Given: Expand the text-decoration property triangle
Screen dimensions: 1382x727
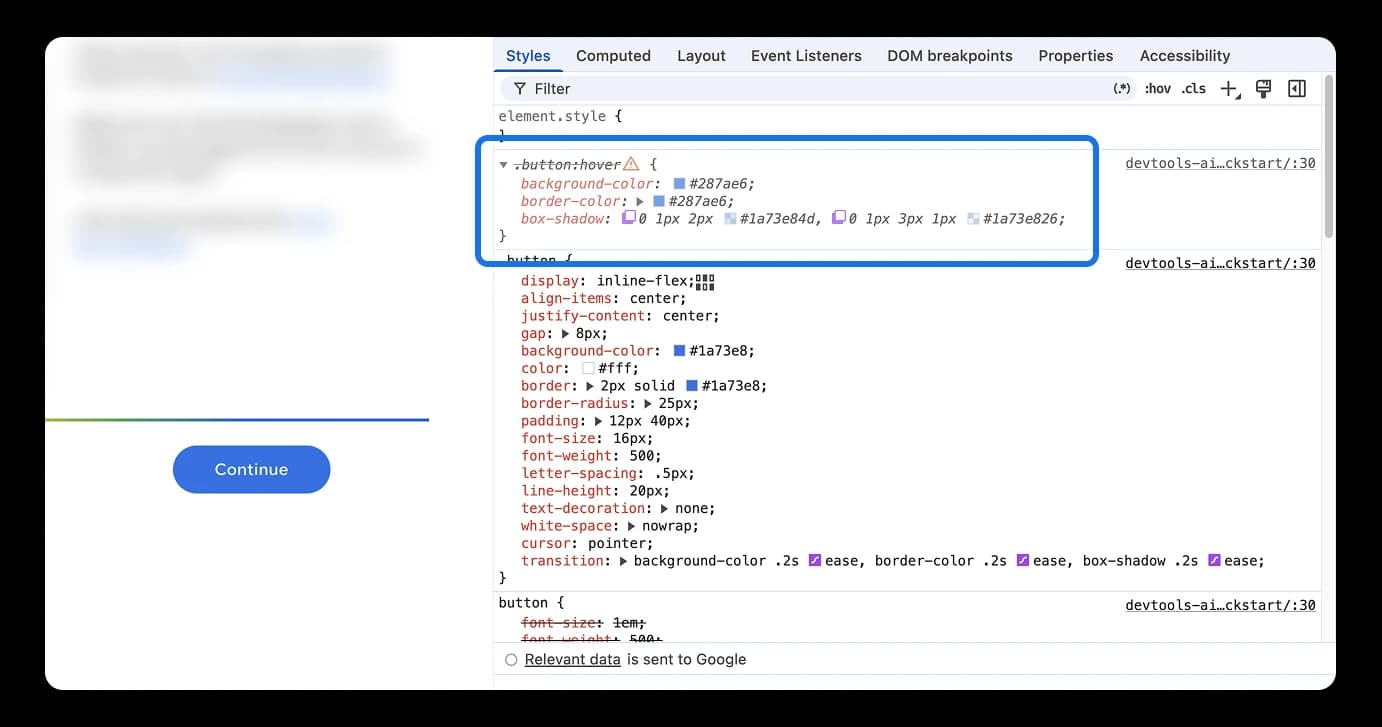Looking at the screenshot, I should (x=665, y=509).
